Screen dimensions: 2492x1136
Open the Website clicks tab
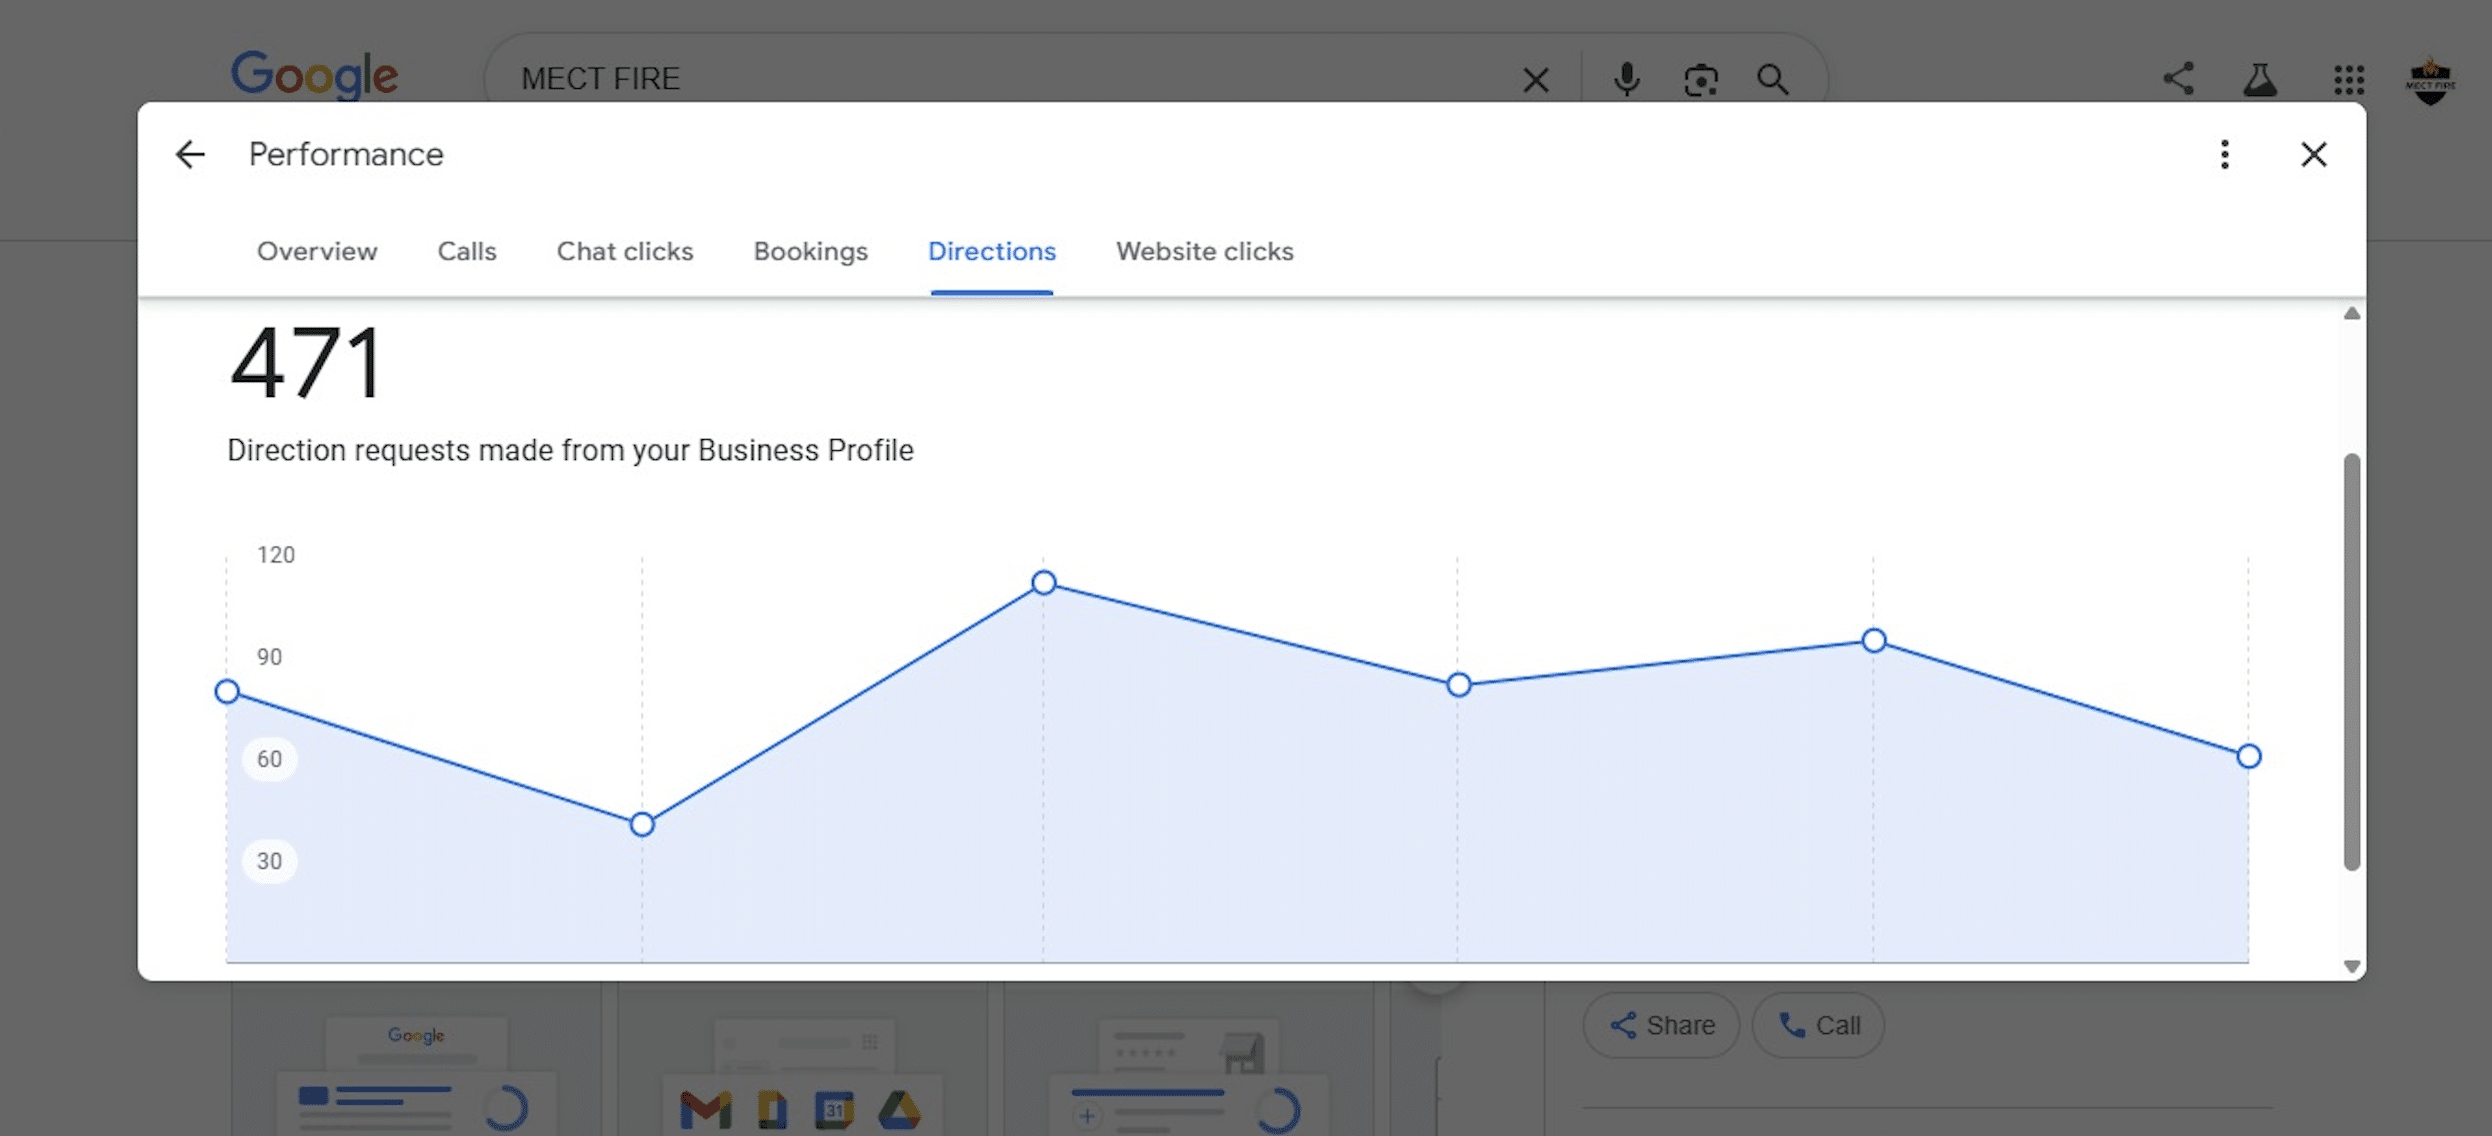[x=1204, y=251]
